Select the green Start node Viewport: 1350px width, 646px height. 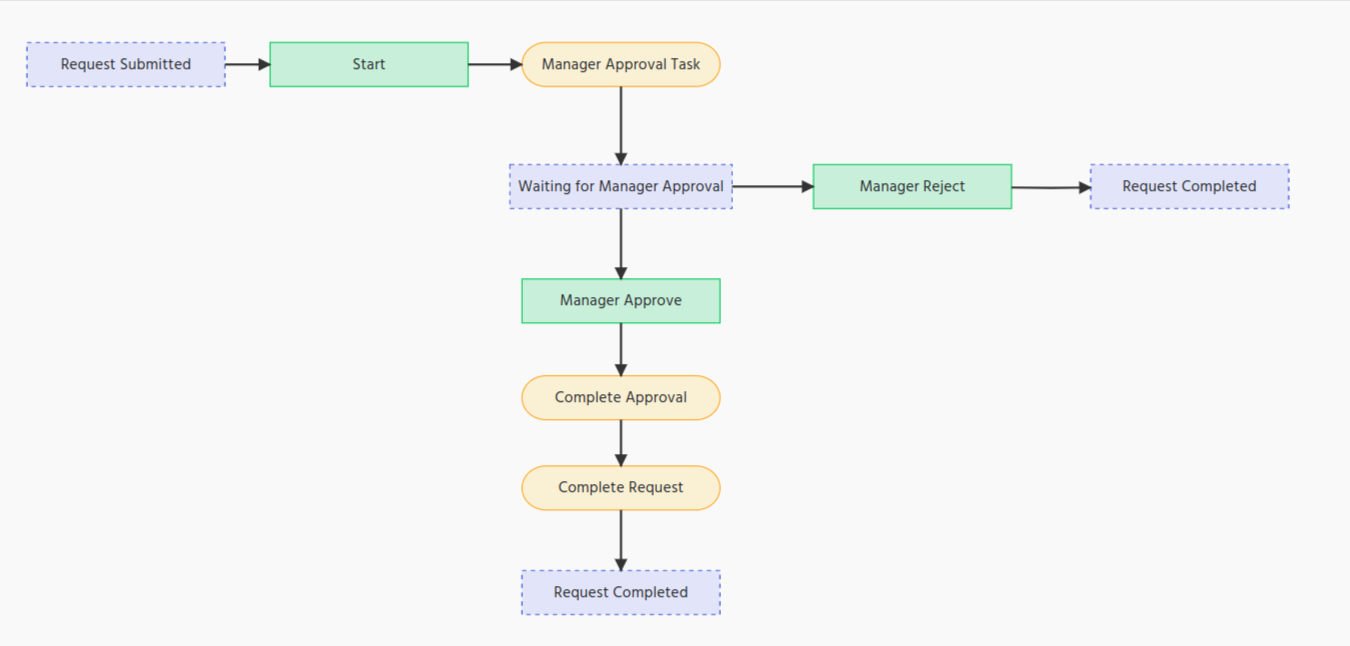369,64
